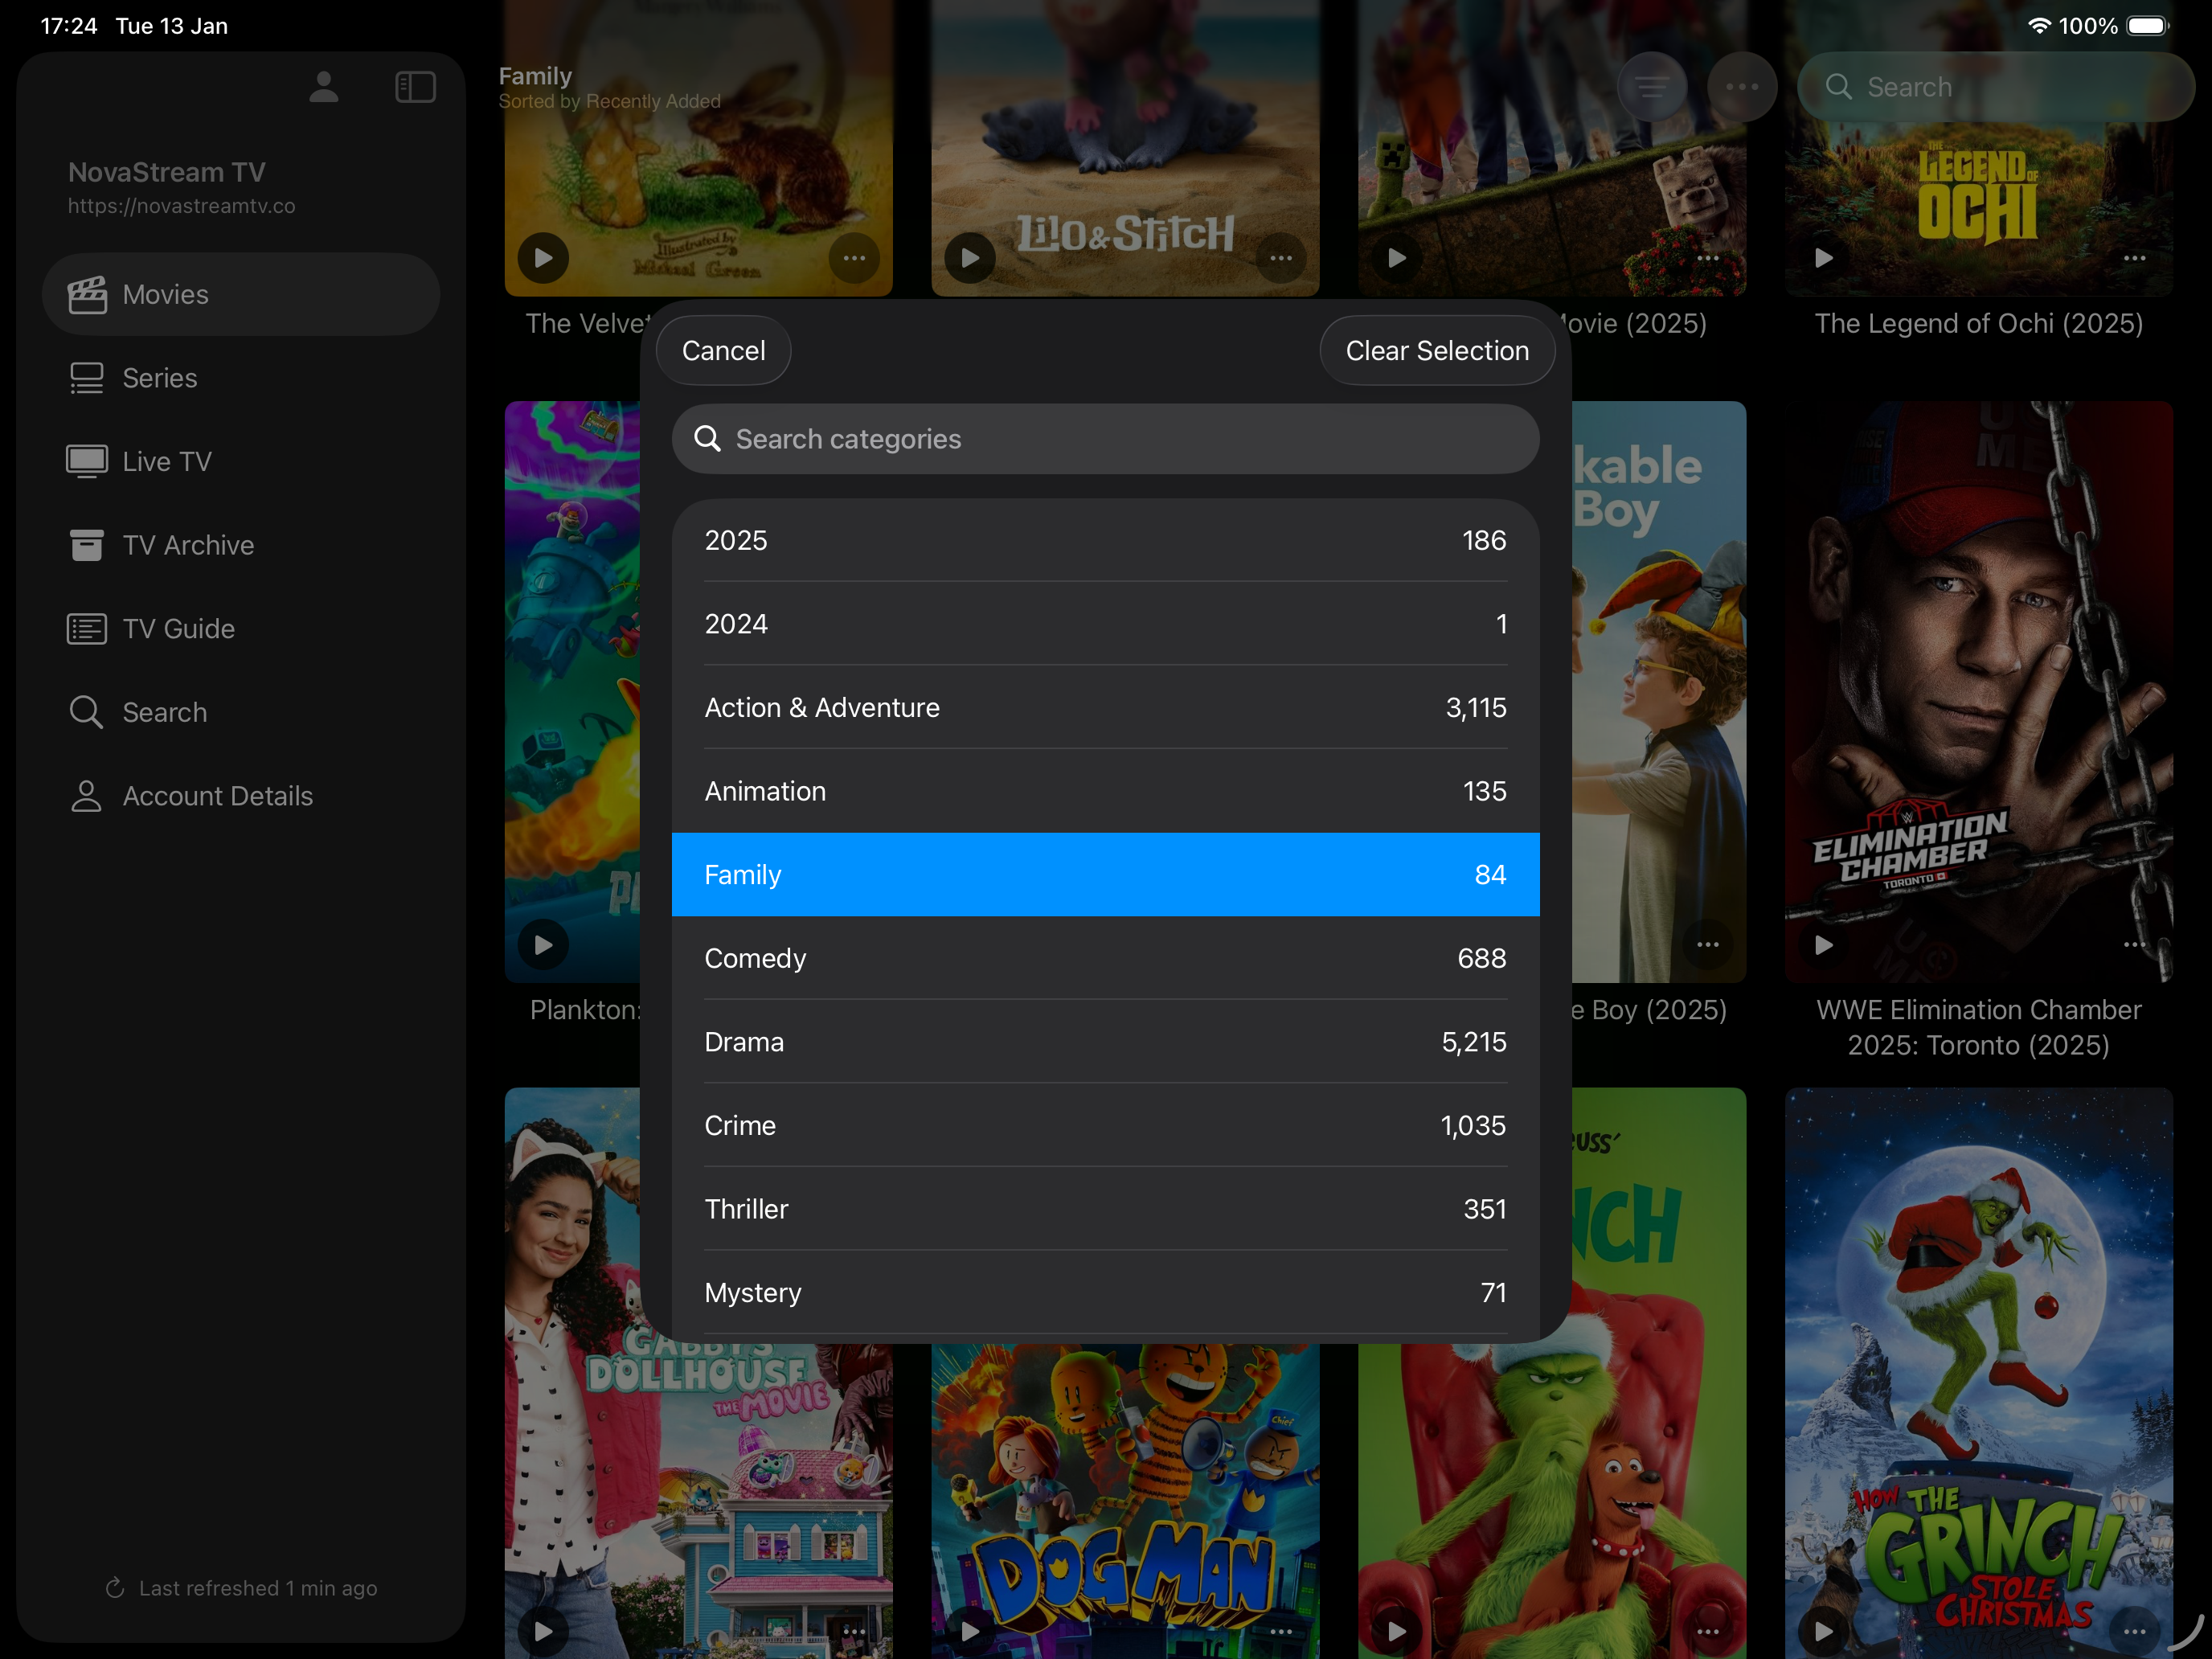The width and height of the screenshot is (2212, 1659).
Task: Focus the top Search field
Action: 1994,87
